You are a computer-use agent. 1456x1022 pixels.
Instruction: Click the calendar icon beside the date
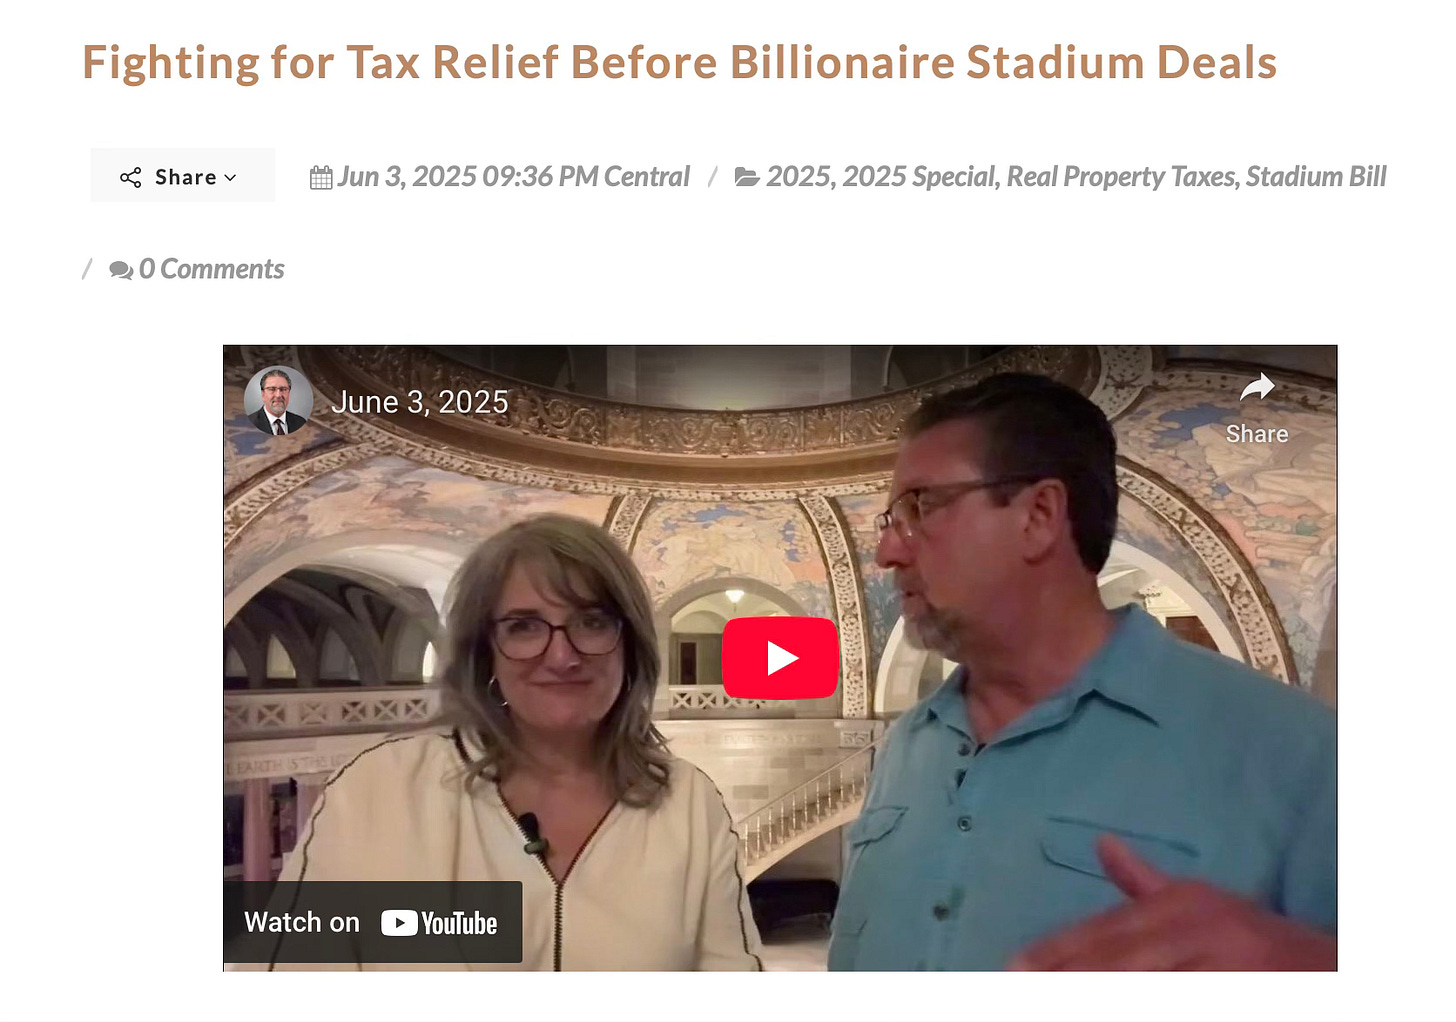pos(321,178)
